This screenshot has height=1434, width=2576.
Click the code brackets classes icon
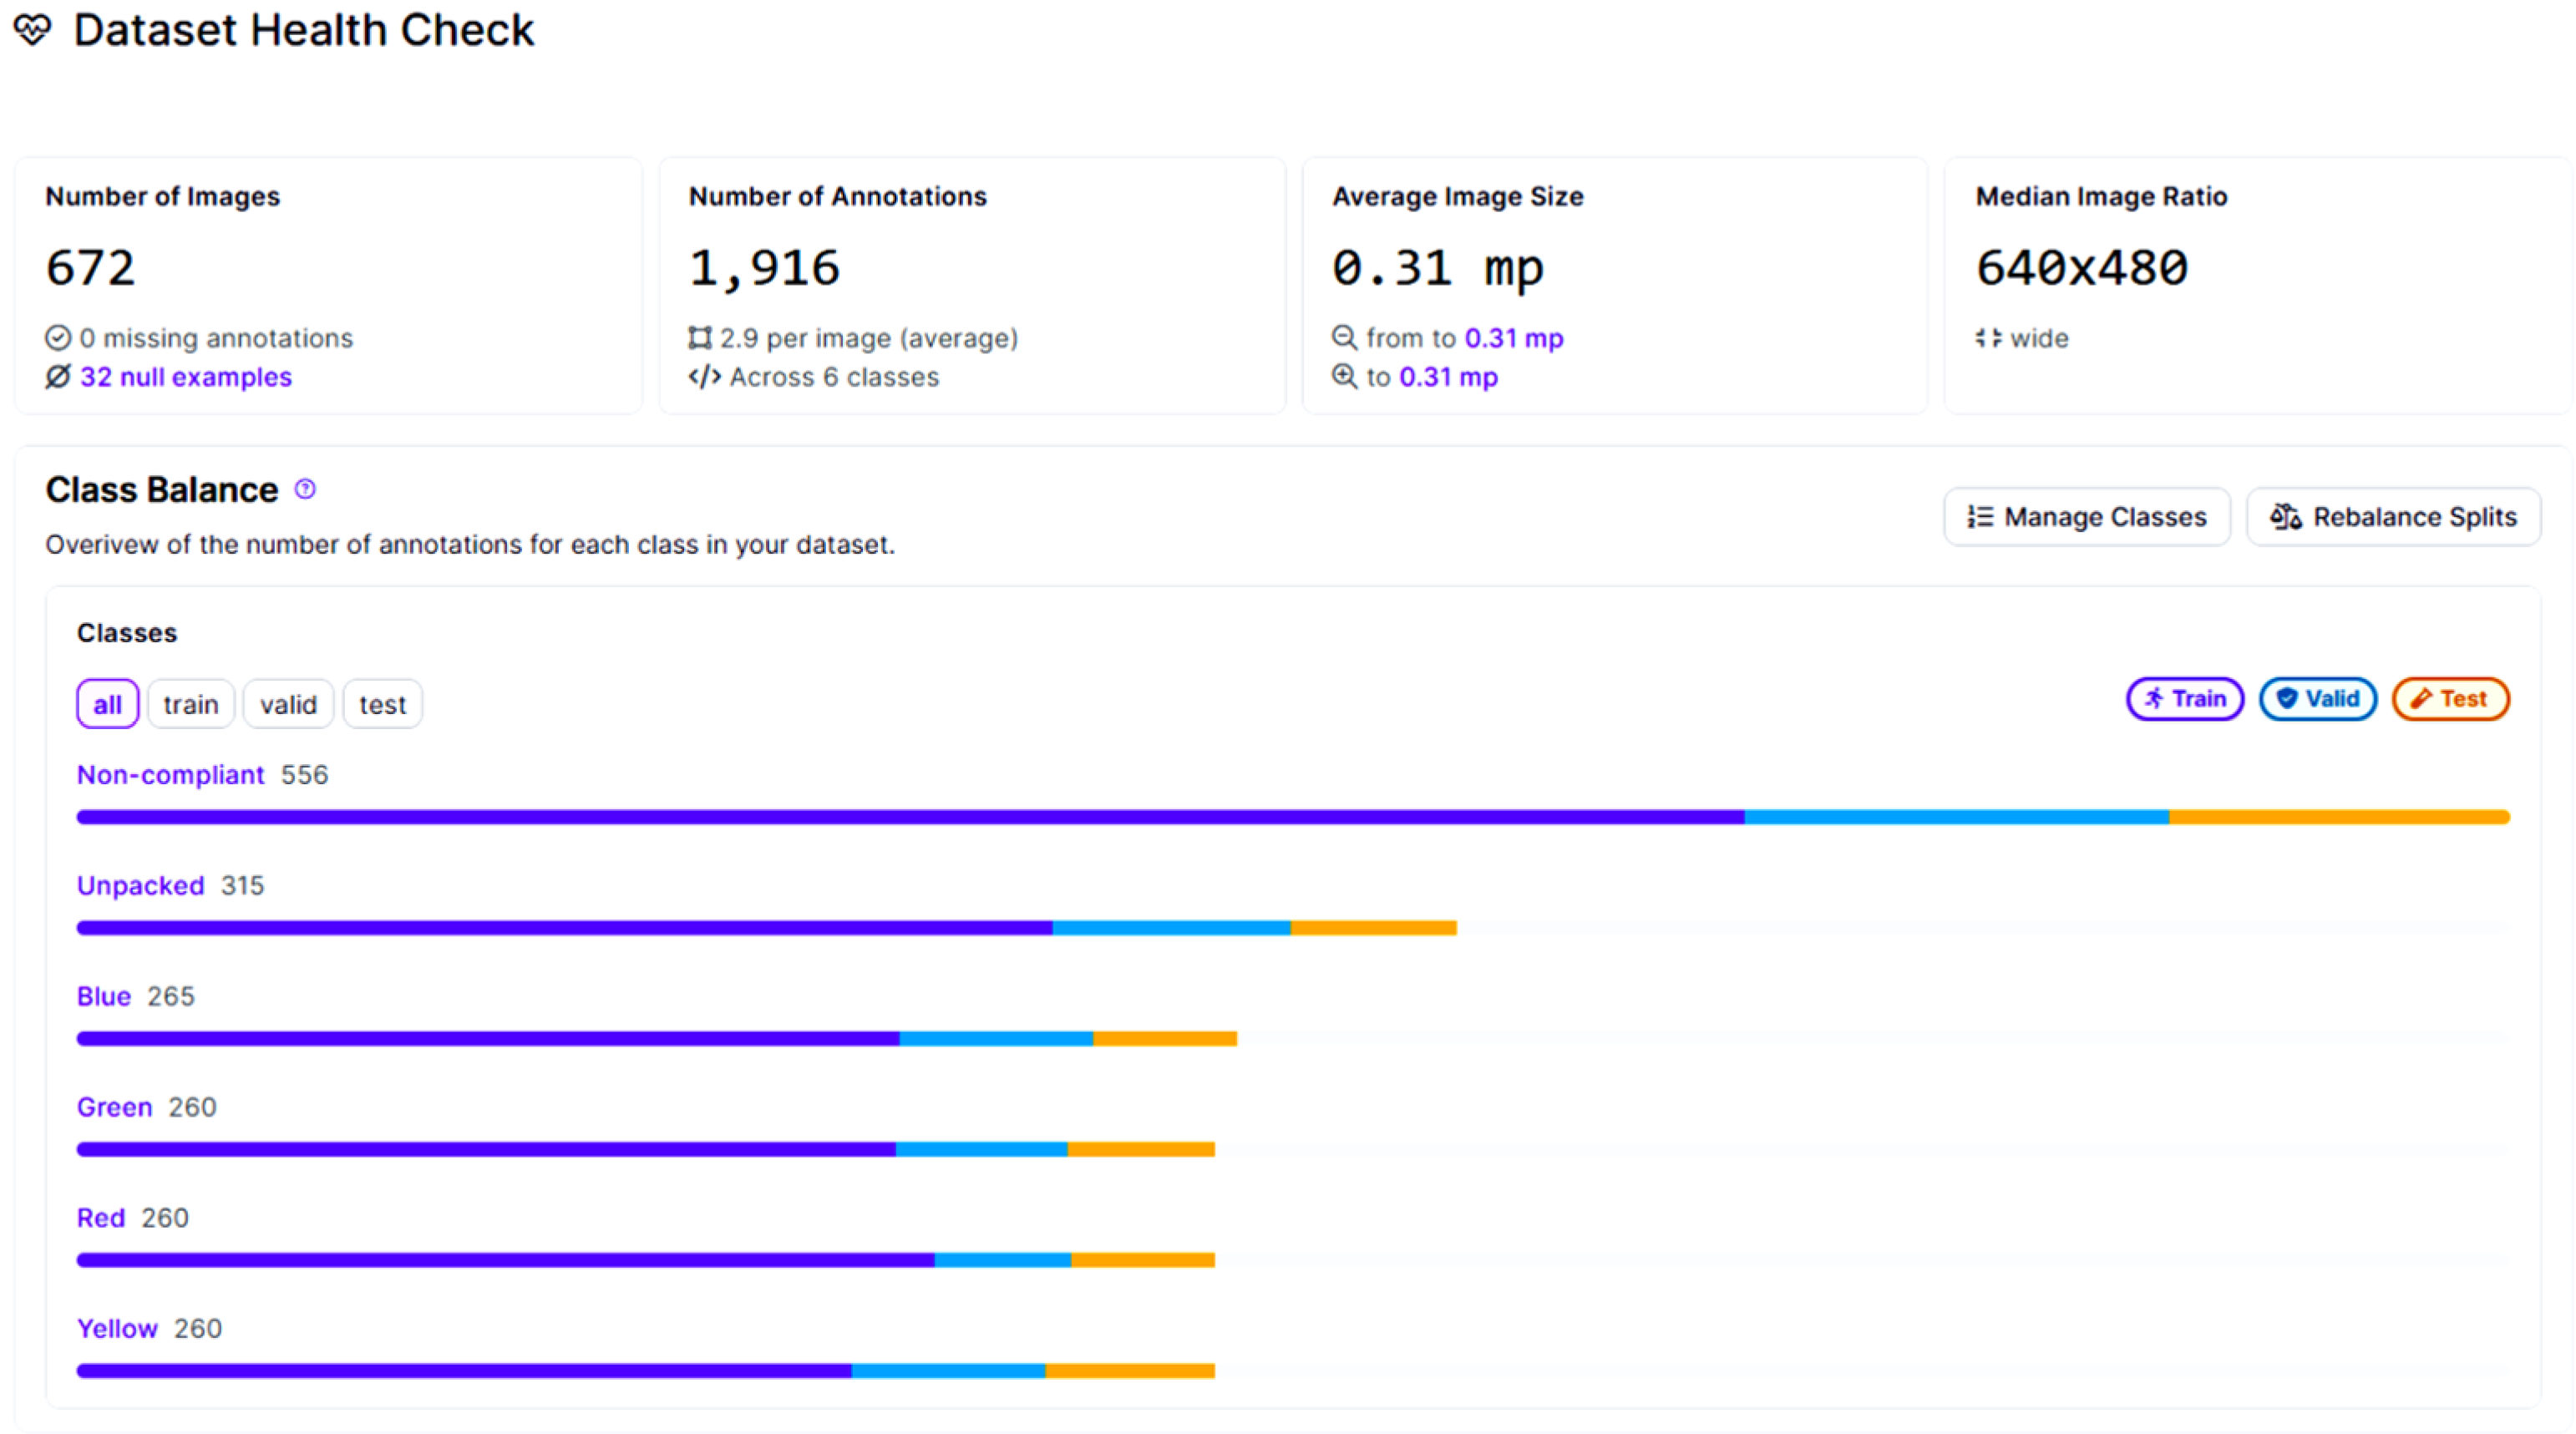click(x=704, y=377)
